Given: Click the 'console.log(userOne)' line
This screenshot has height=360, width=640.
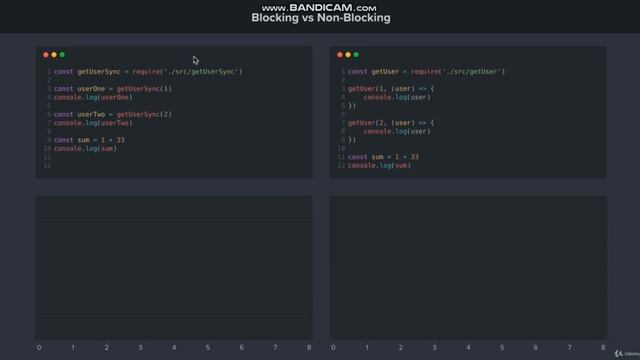Looking at the screenshot, I should click(93, 97).
